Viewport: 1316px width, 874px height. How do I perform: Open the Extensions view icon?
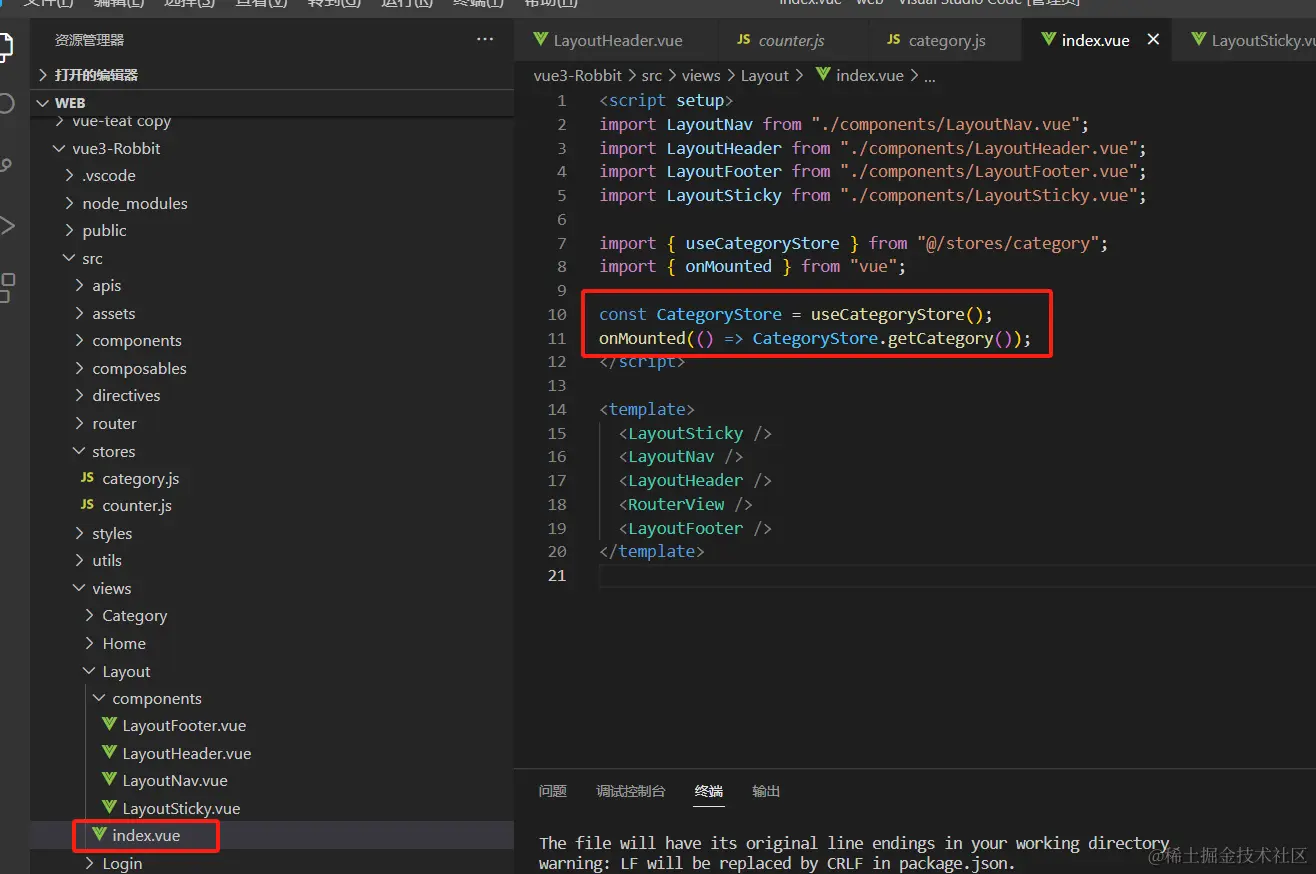point(6,287)
